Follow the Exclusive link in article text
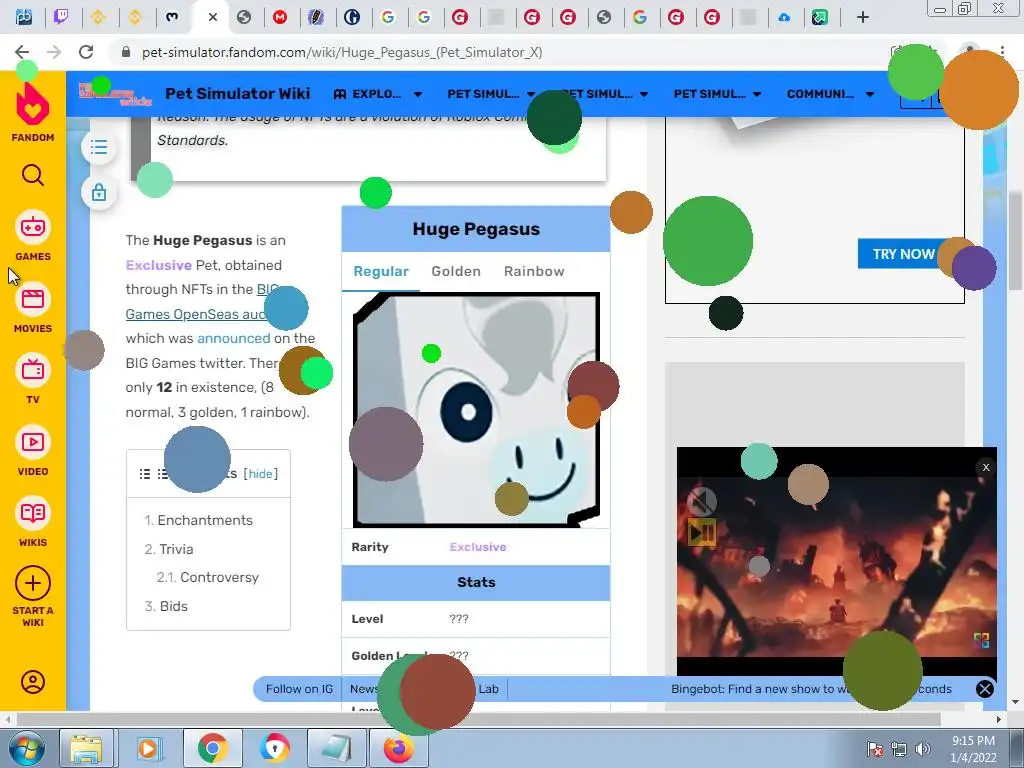 (x=159, y=265)
